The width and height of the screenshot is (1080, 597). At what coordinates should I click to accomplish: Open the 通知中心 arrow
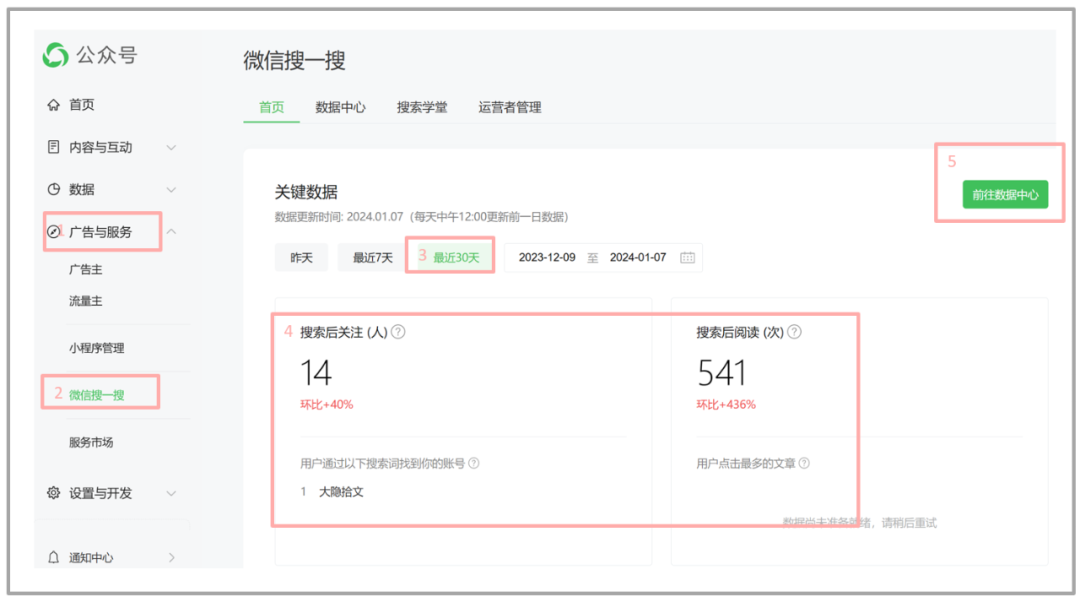tap(172, 558)
